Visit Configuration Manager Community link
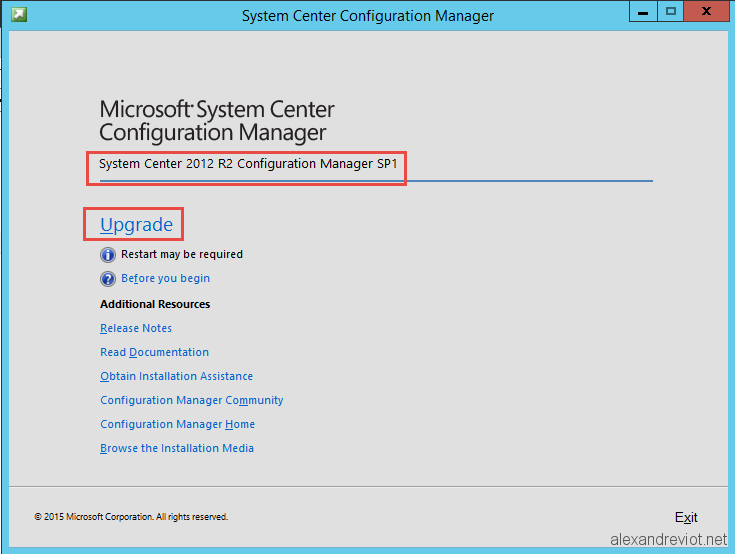The width and height of the screenshot is (735, 554). coord(192,400)
